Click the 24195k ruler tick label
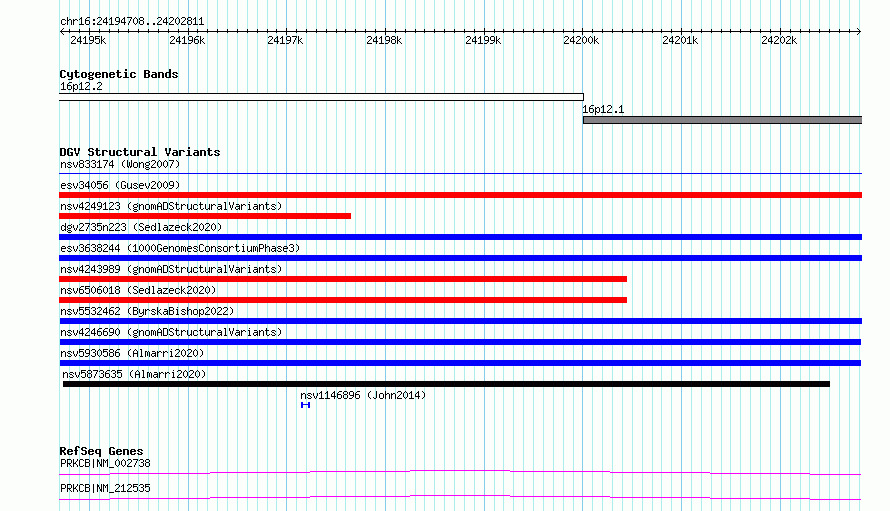The image size is (890, 511). coord(88,40)
